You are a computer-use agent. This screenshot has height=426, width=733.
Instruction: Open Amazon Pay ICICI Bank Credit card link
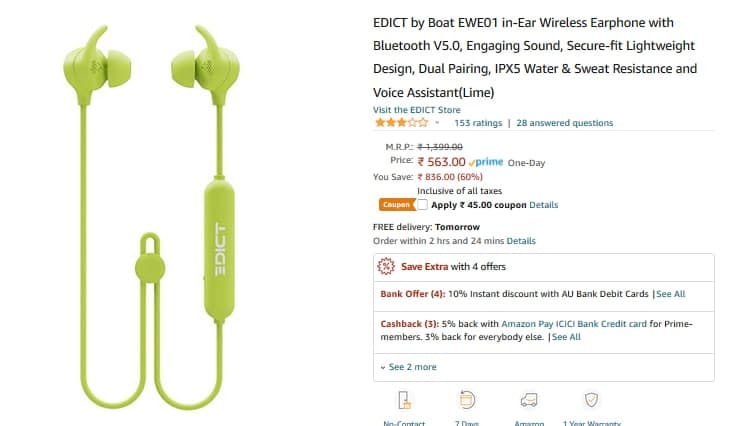tap(574, 324)
